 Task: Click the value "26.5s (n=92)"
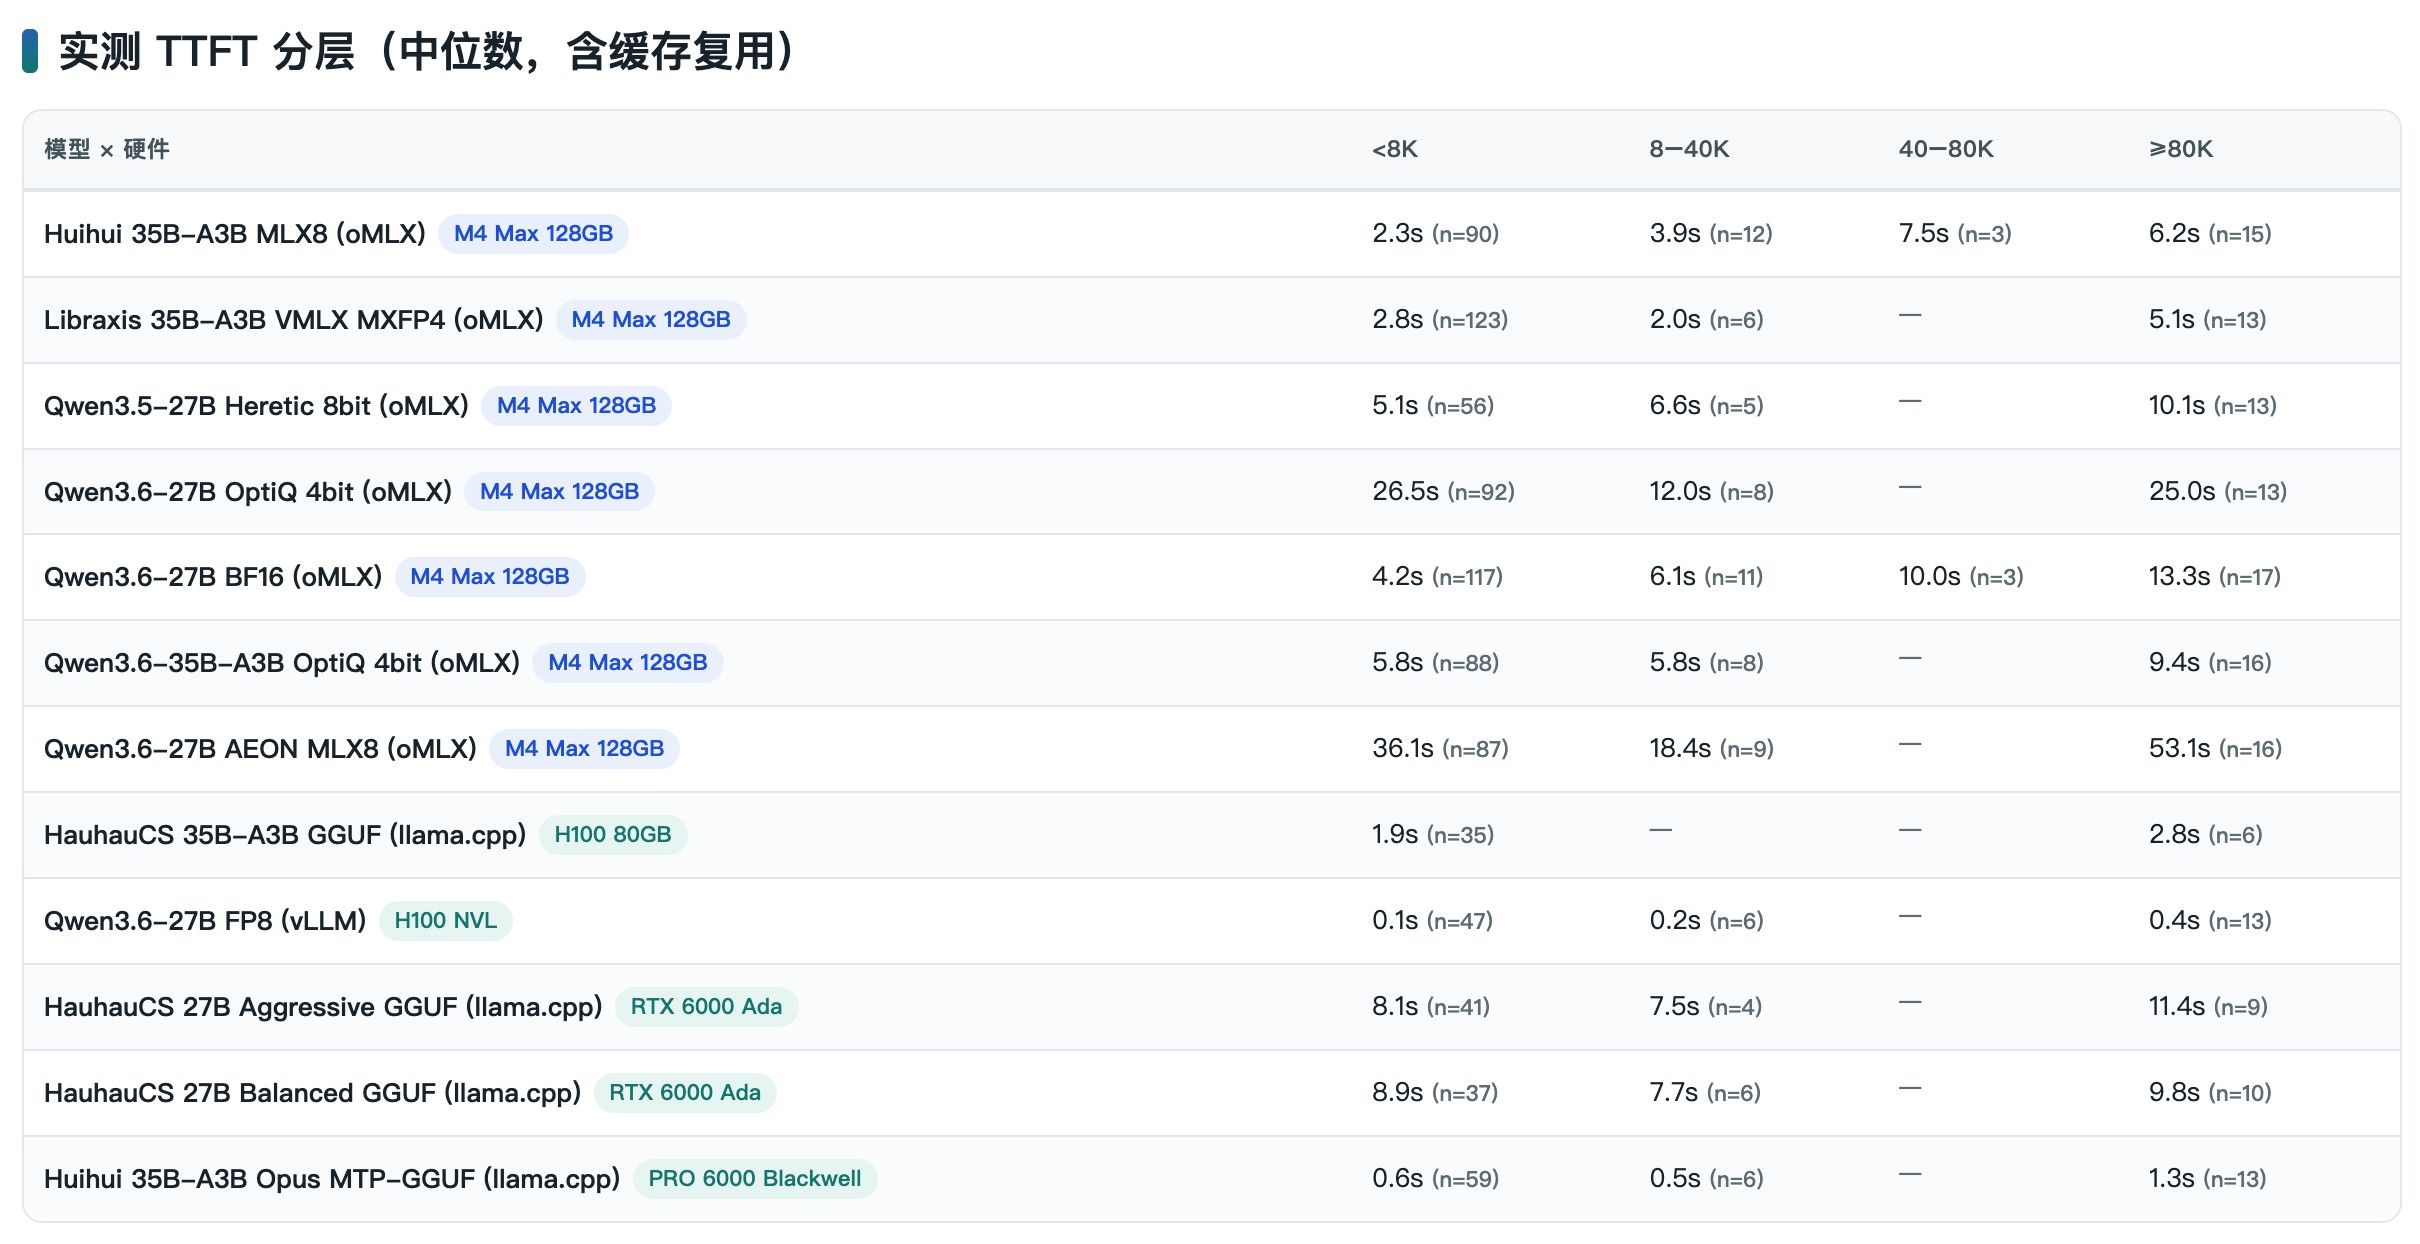click(x=1443, y=492)
